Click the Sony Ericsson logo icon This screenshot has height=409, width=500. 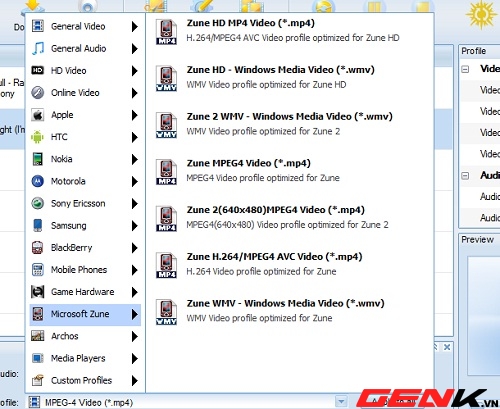[38, 203]
